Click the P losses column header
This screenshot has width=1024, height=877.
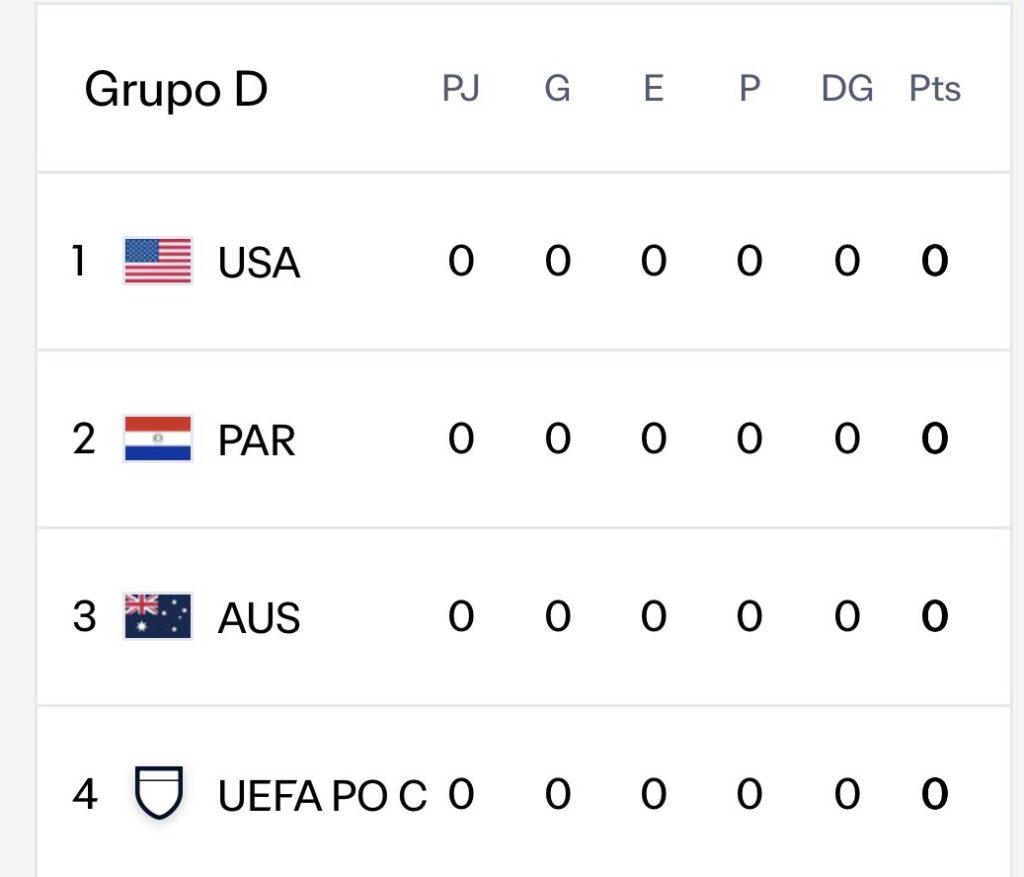click(x=749, y=89)
